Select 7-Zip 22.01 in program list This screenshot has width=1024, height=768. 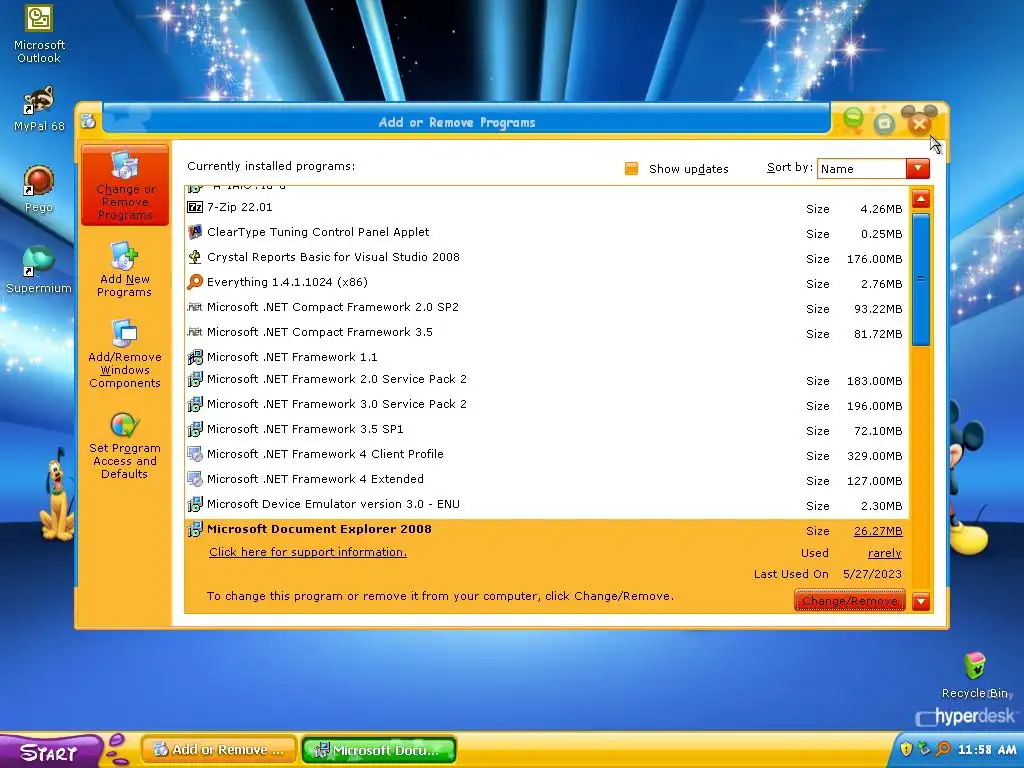click(547, 207)
